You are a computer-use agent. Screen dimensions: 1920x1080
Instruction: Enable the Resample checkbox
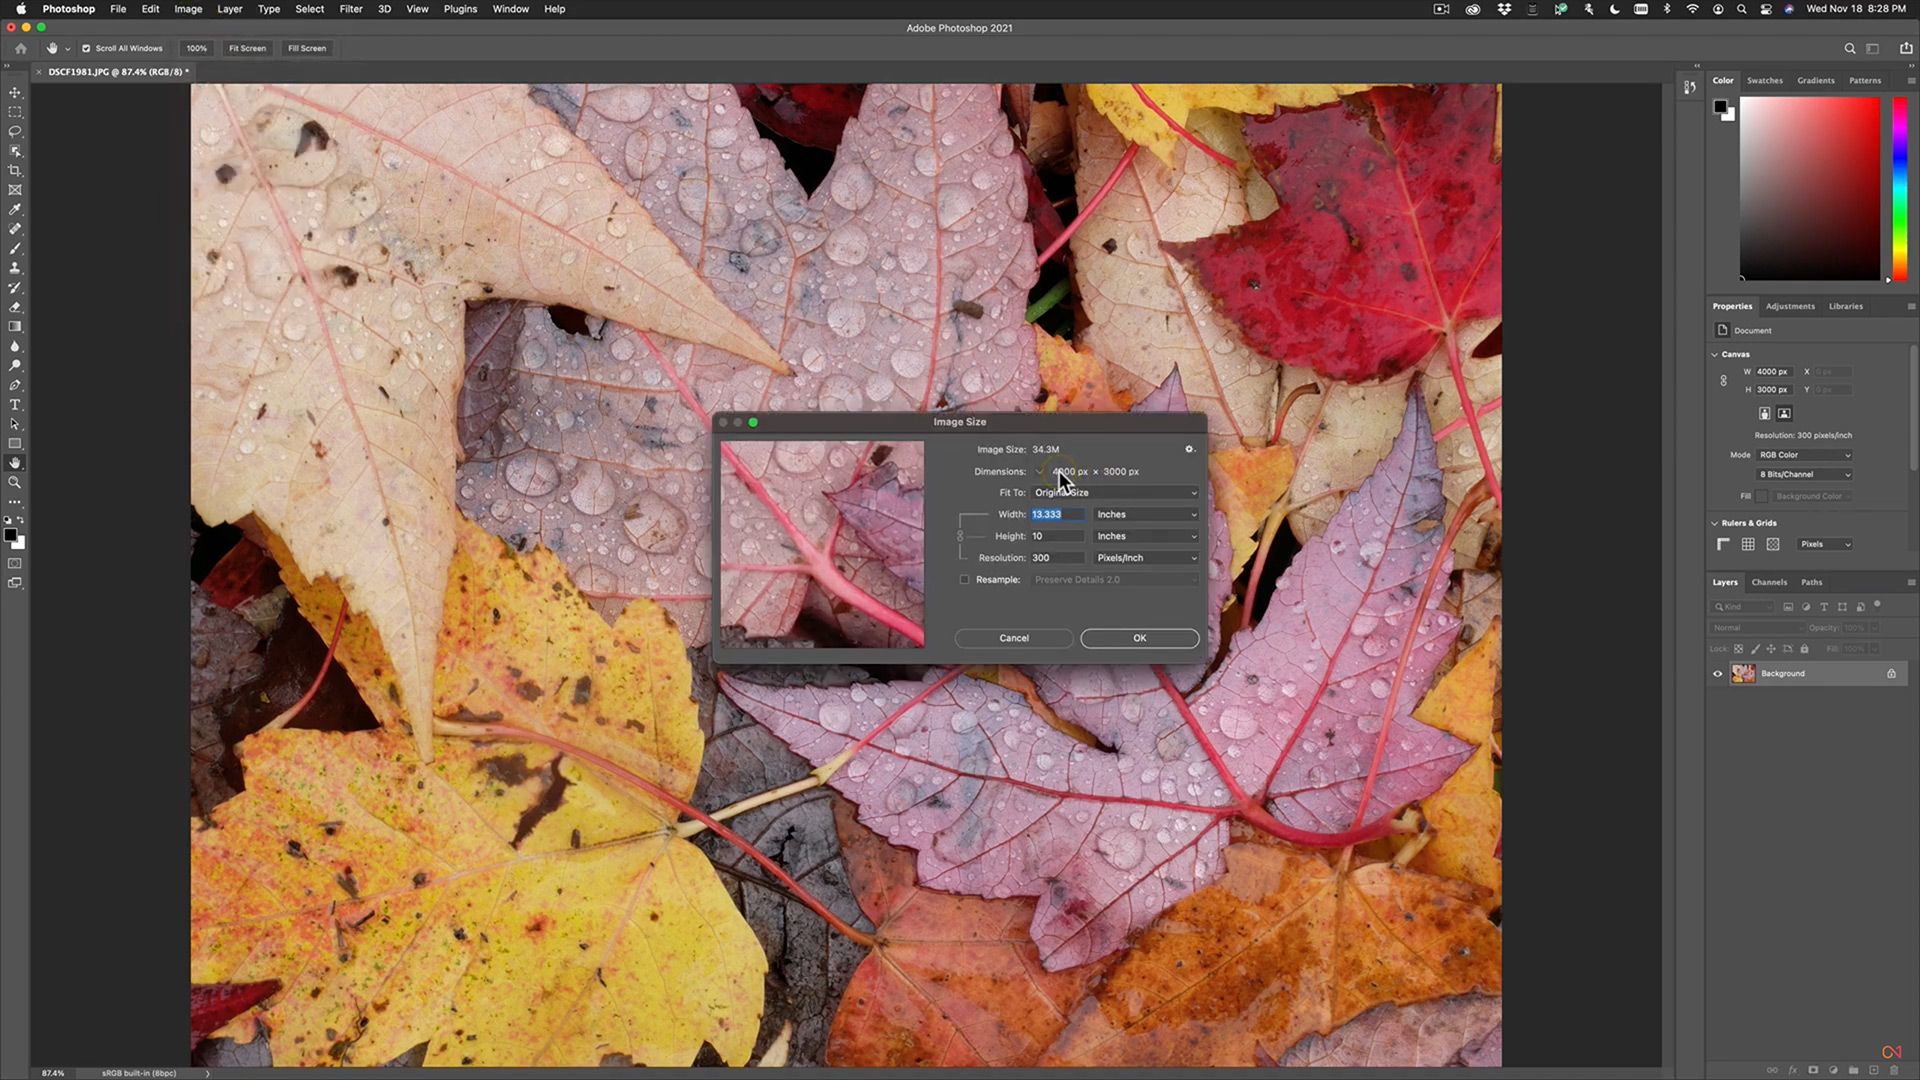pos(964,579)
